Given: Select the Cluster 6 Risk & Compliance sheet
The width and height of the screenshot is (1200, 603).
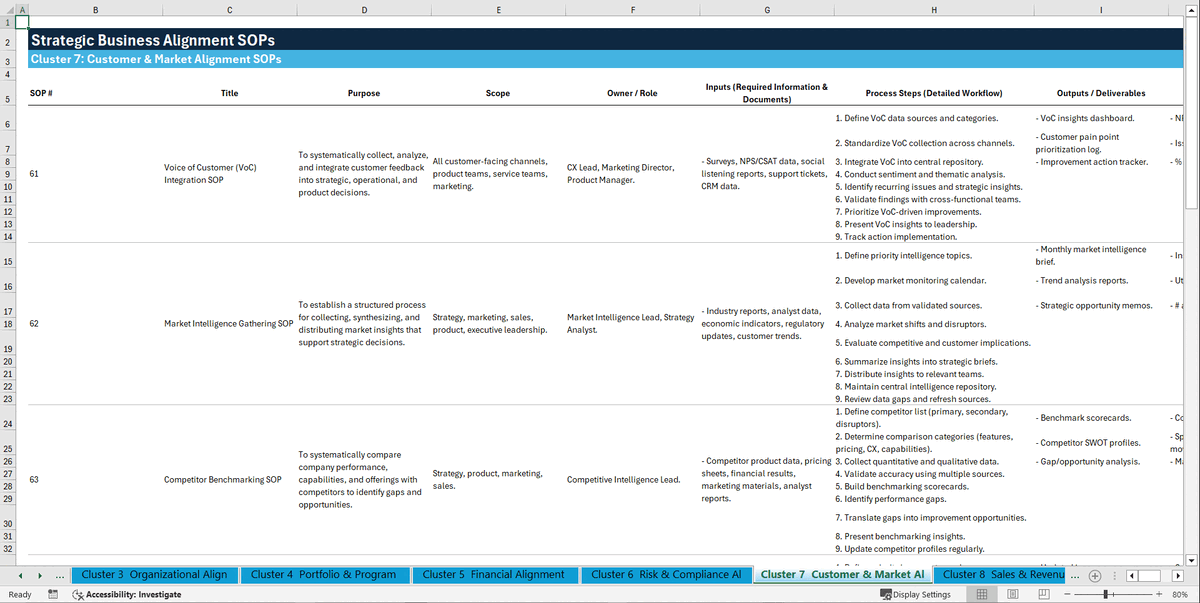Looking at the screenshot, I should pyautogui.click(x=666, y=575).
